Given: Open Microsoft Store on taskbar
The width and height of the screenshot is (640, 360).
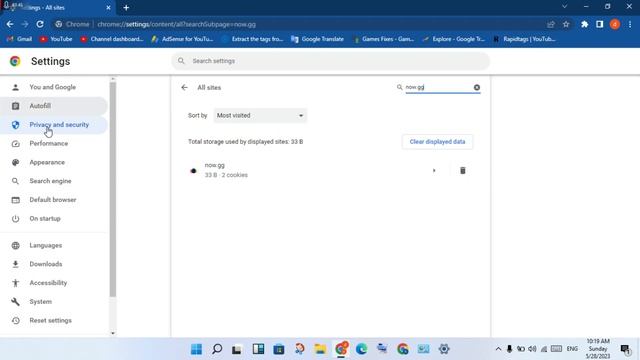Looking at the screenshot, I should pyautogui.click(x=279, y=349).
